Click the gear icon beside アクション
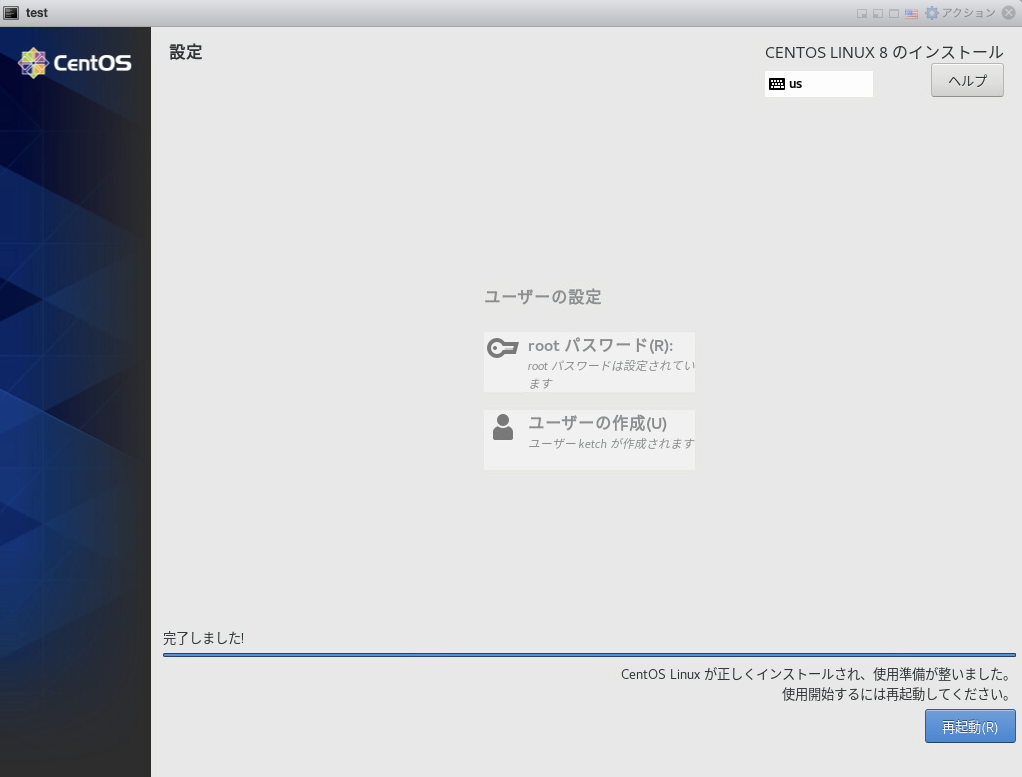Image resolution: width=1022 pixels, height=777 pixels. (x=932, y=13)
